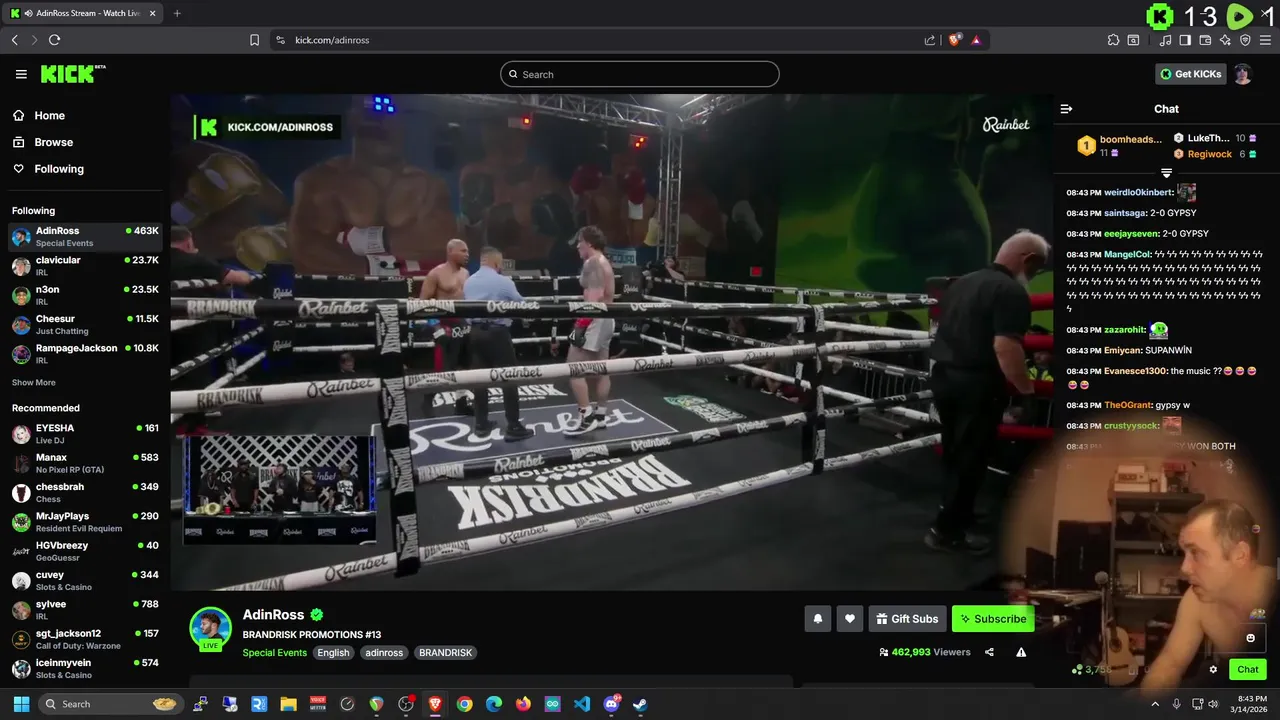This screenshot has width=1280, height=720.
Task: Open HGVbreezy recommended channel
Action: click(85, 551)
